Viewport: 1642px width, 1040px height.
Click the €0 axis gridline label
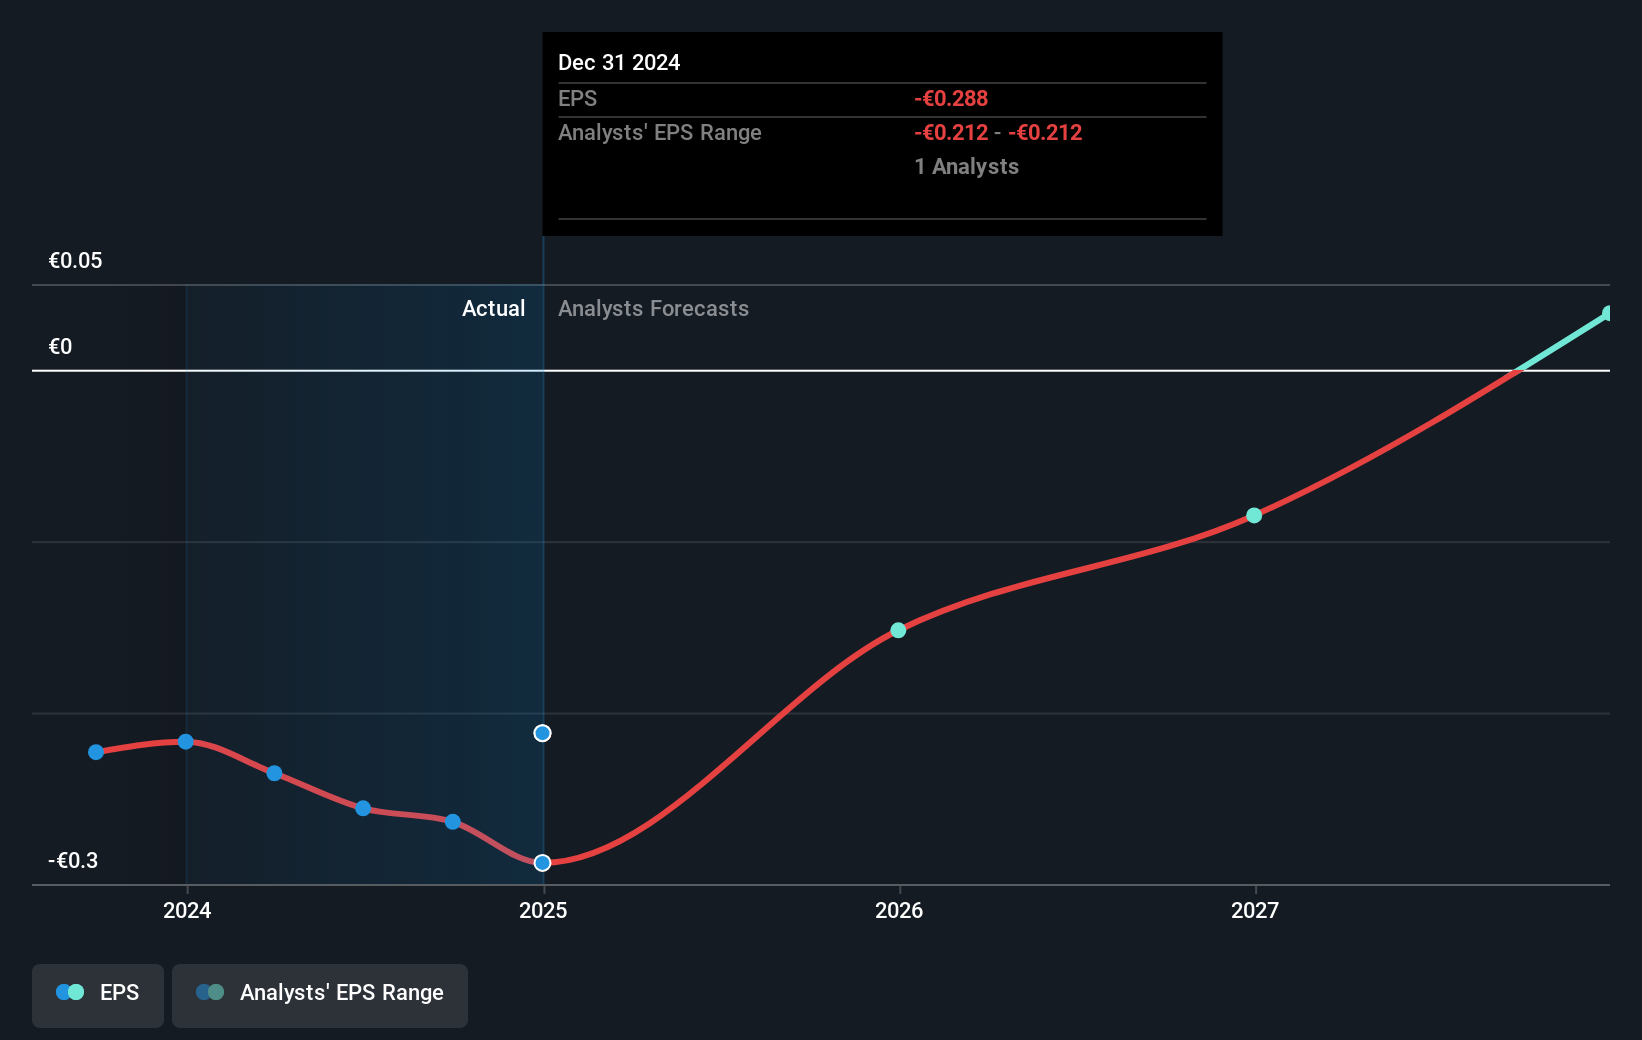click(x=61, y=346)
